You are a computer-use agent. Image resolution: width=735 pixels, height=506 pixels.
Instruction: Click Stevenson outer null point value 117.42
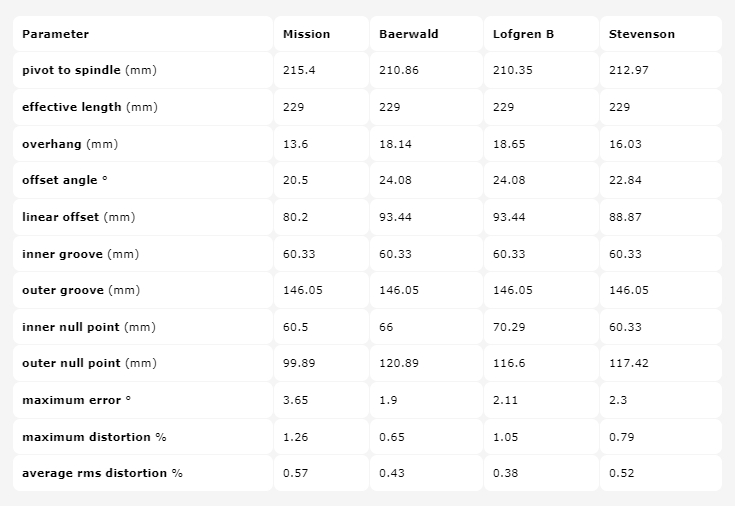[628, 363]
